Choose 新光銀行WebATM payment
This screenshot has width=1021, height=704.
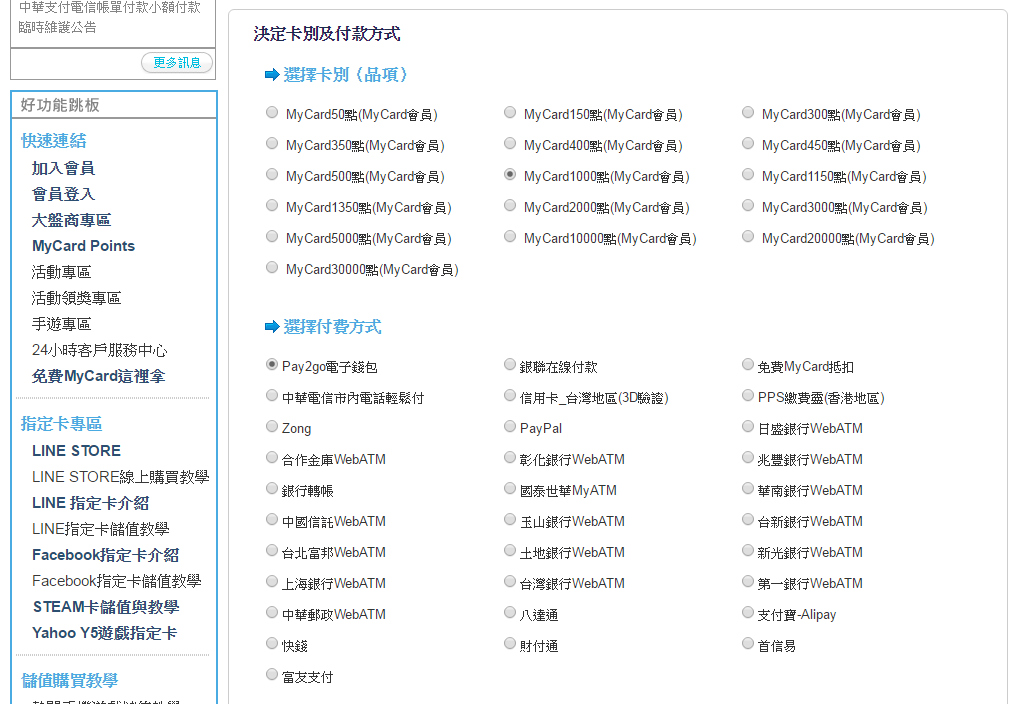pyautogui.click(x=748, y=550)
